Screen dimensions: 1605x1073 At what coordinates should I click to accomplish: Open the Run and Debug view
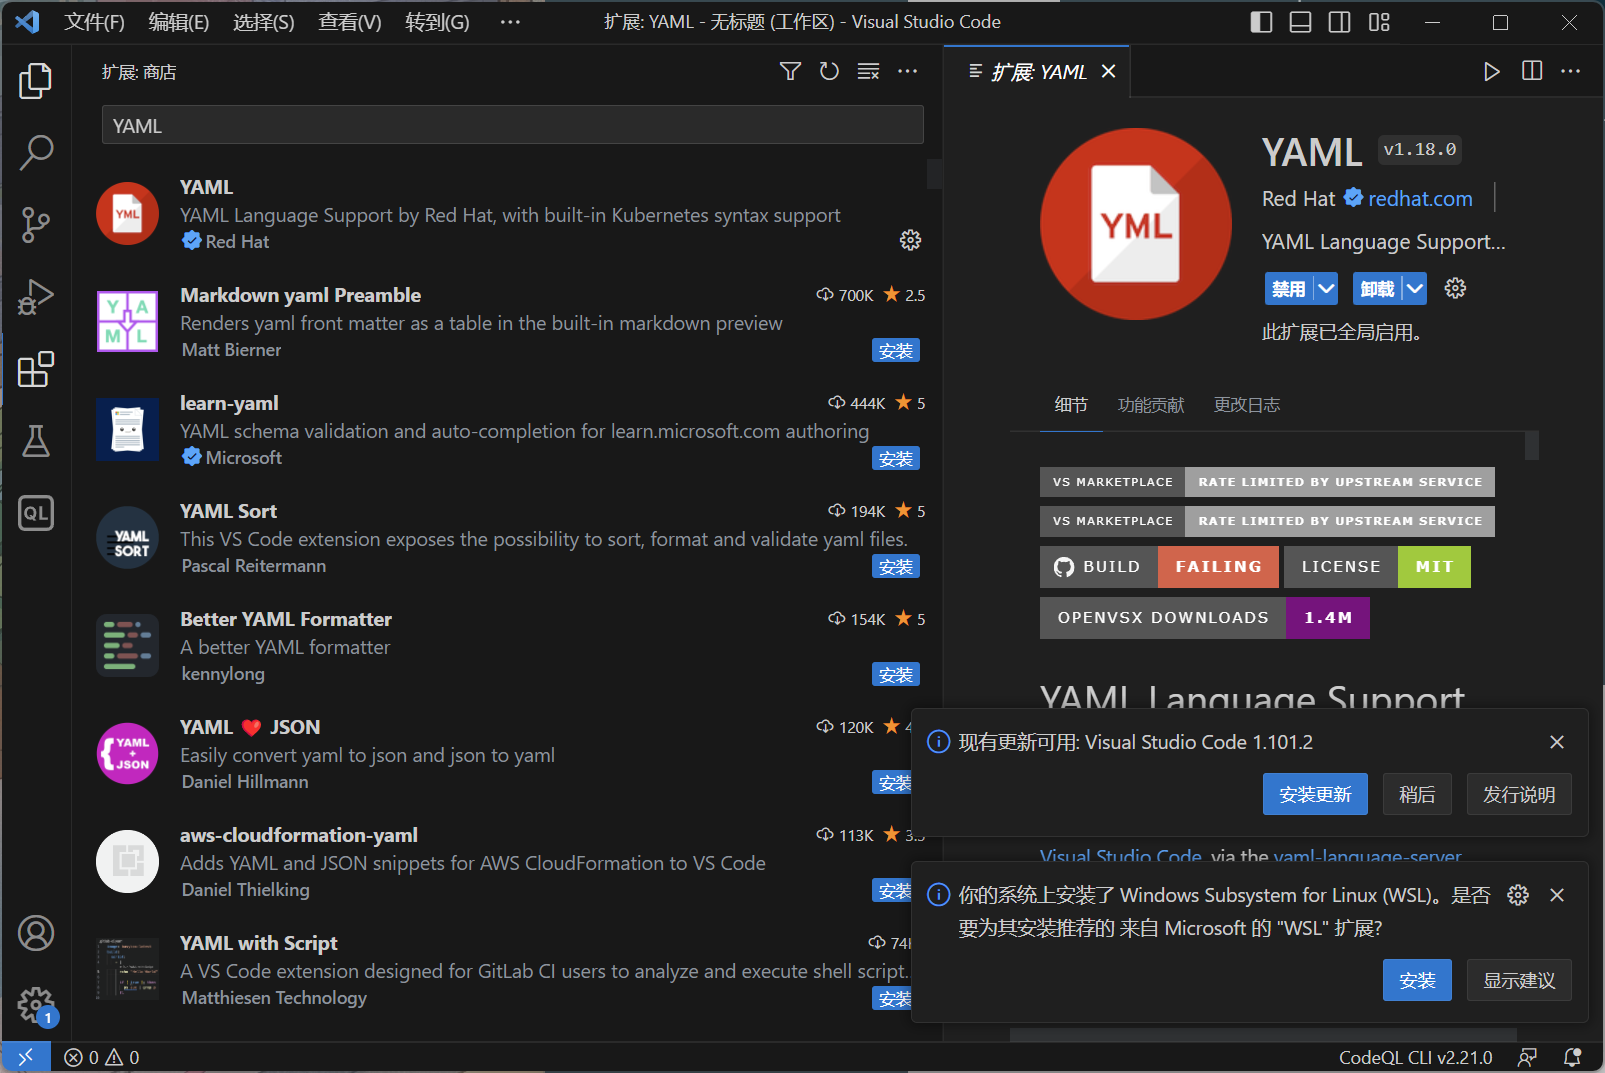coord(36,297)
